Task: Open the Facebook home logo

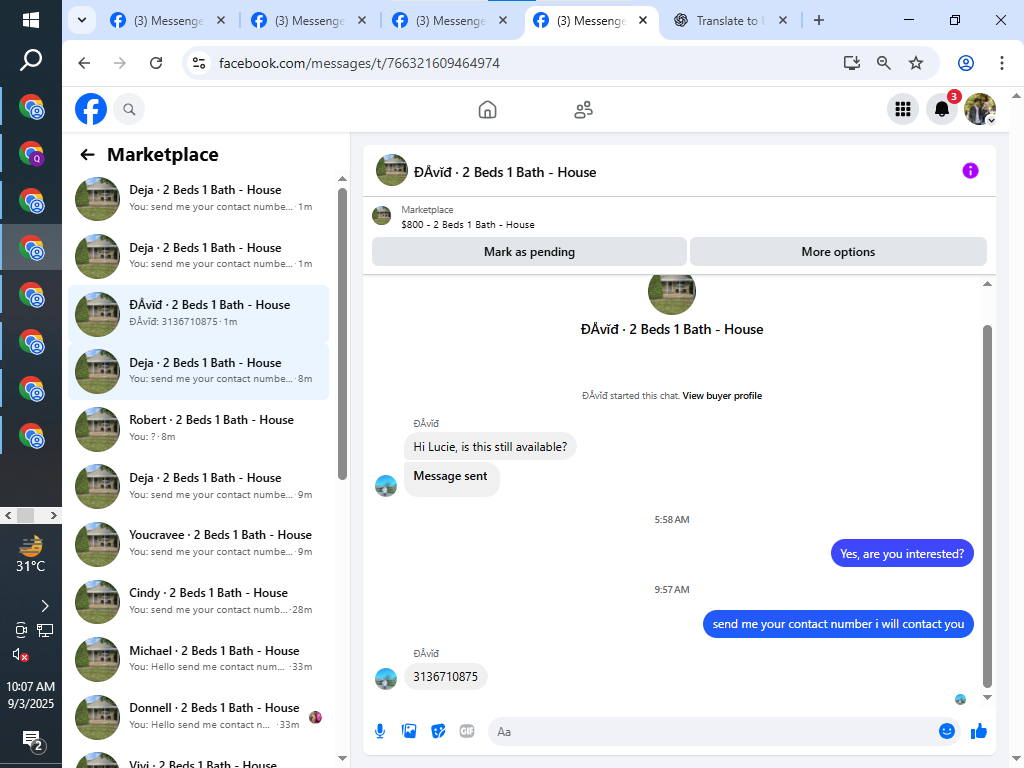Action: [x=91, y=109]
